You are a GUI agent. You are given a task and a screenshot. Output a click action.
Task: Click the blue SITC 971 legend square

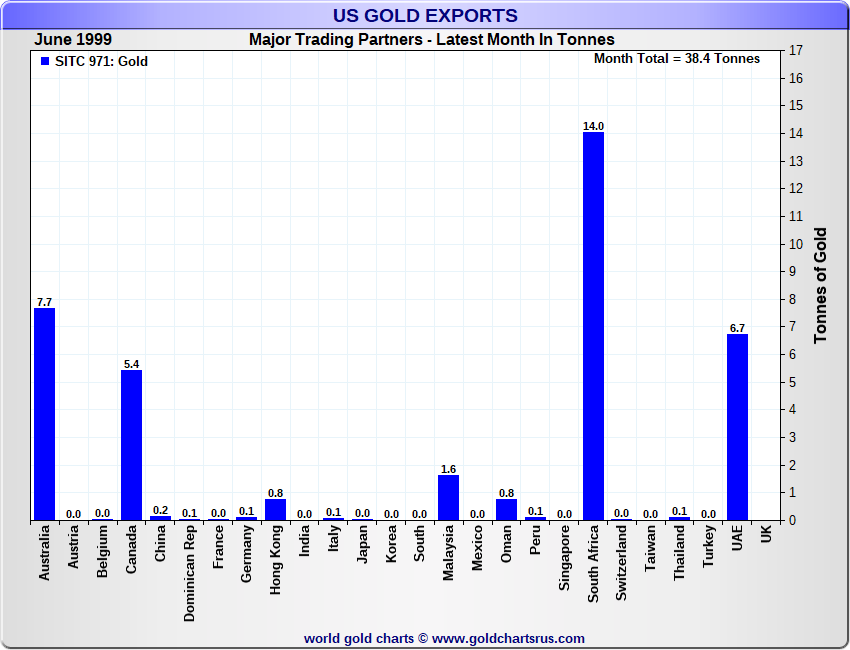click(45, 61)
